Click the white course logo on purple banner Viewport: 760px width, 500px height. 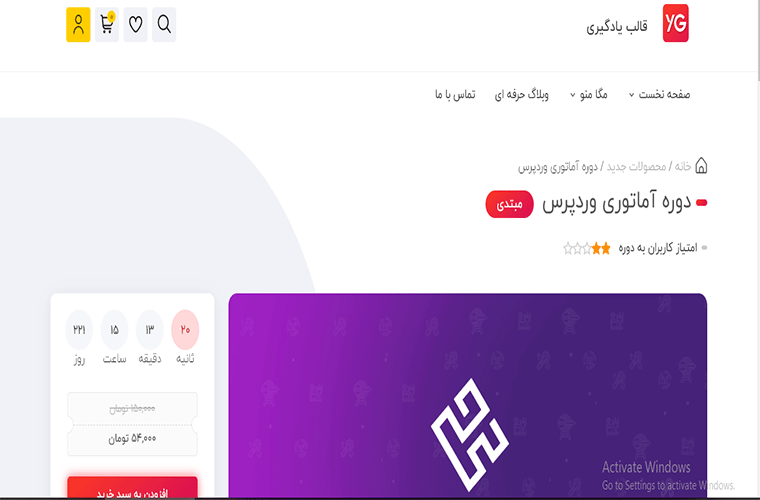coord(470,435)
